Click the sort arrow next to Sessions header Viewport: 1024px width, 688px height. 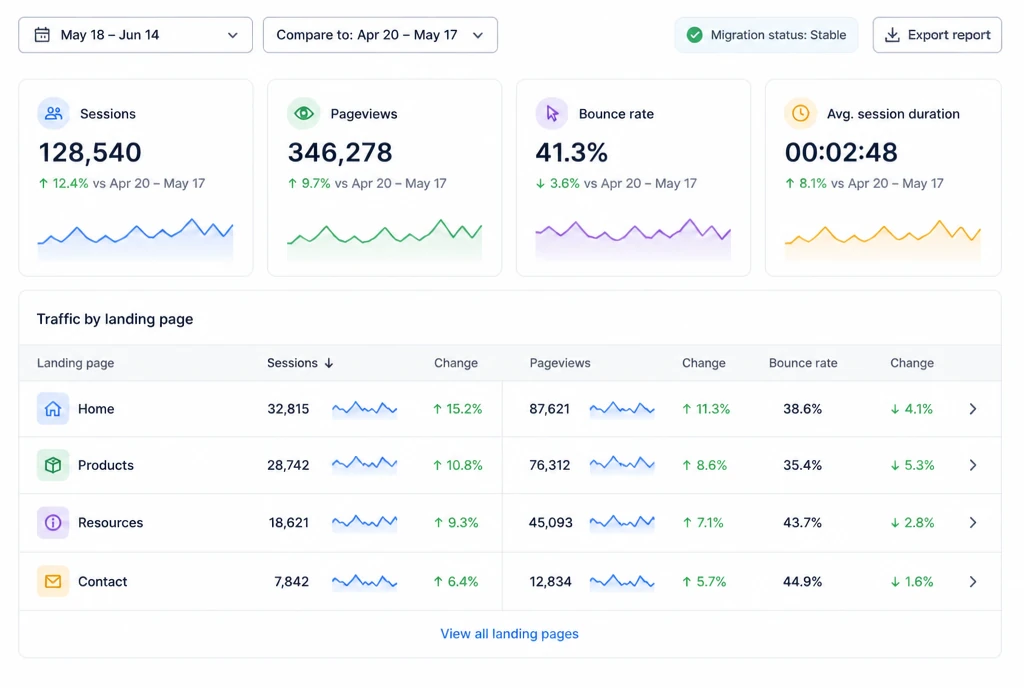tap(329, 363)
